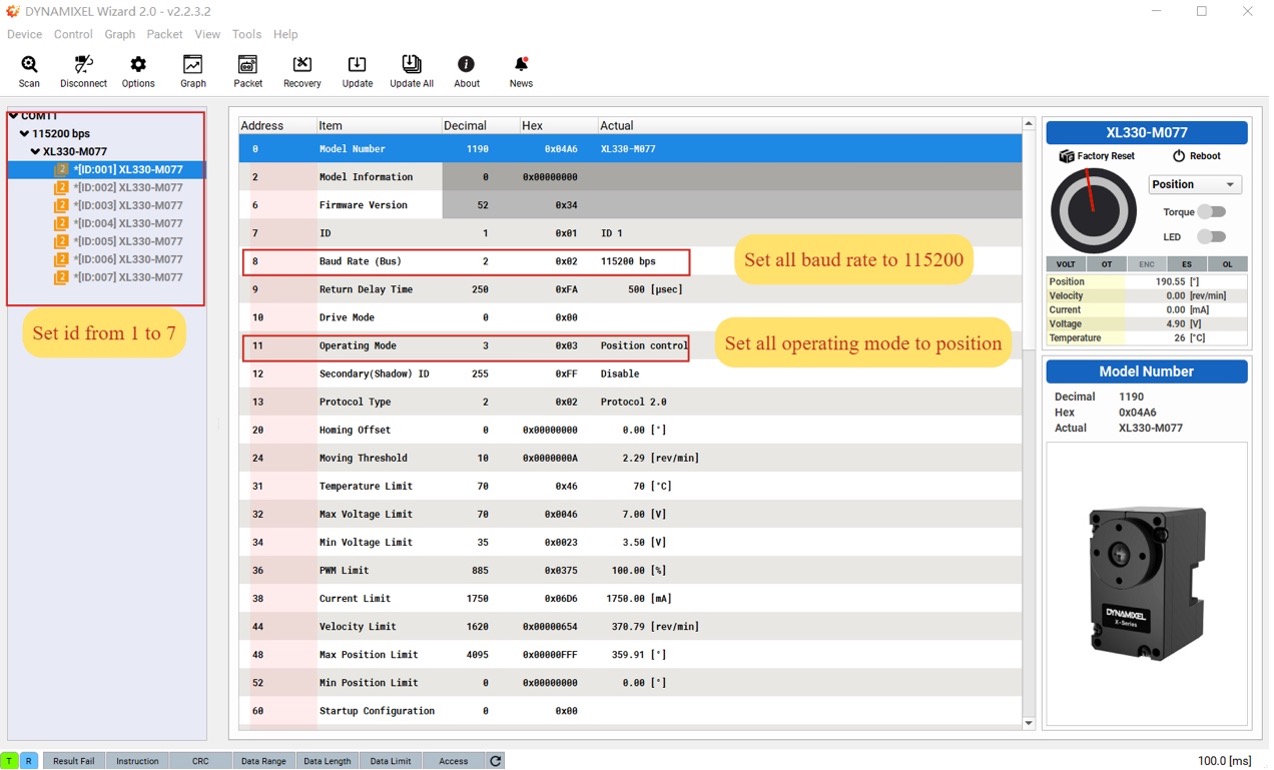
Task: Click the Data Length status button
Action: tap(327, 761)
